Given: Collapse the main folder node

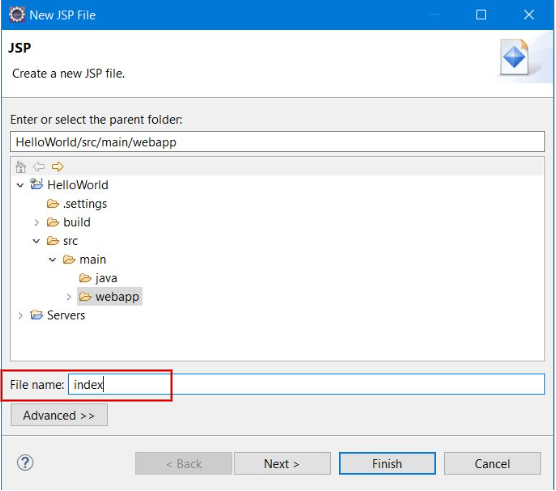Looking at the screenshot, I should pos(52,260).
